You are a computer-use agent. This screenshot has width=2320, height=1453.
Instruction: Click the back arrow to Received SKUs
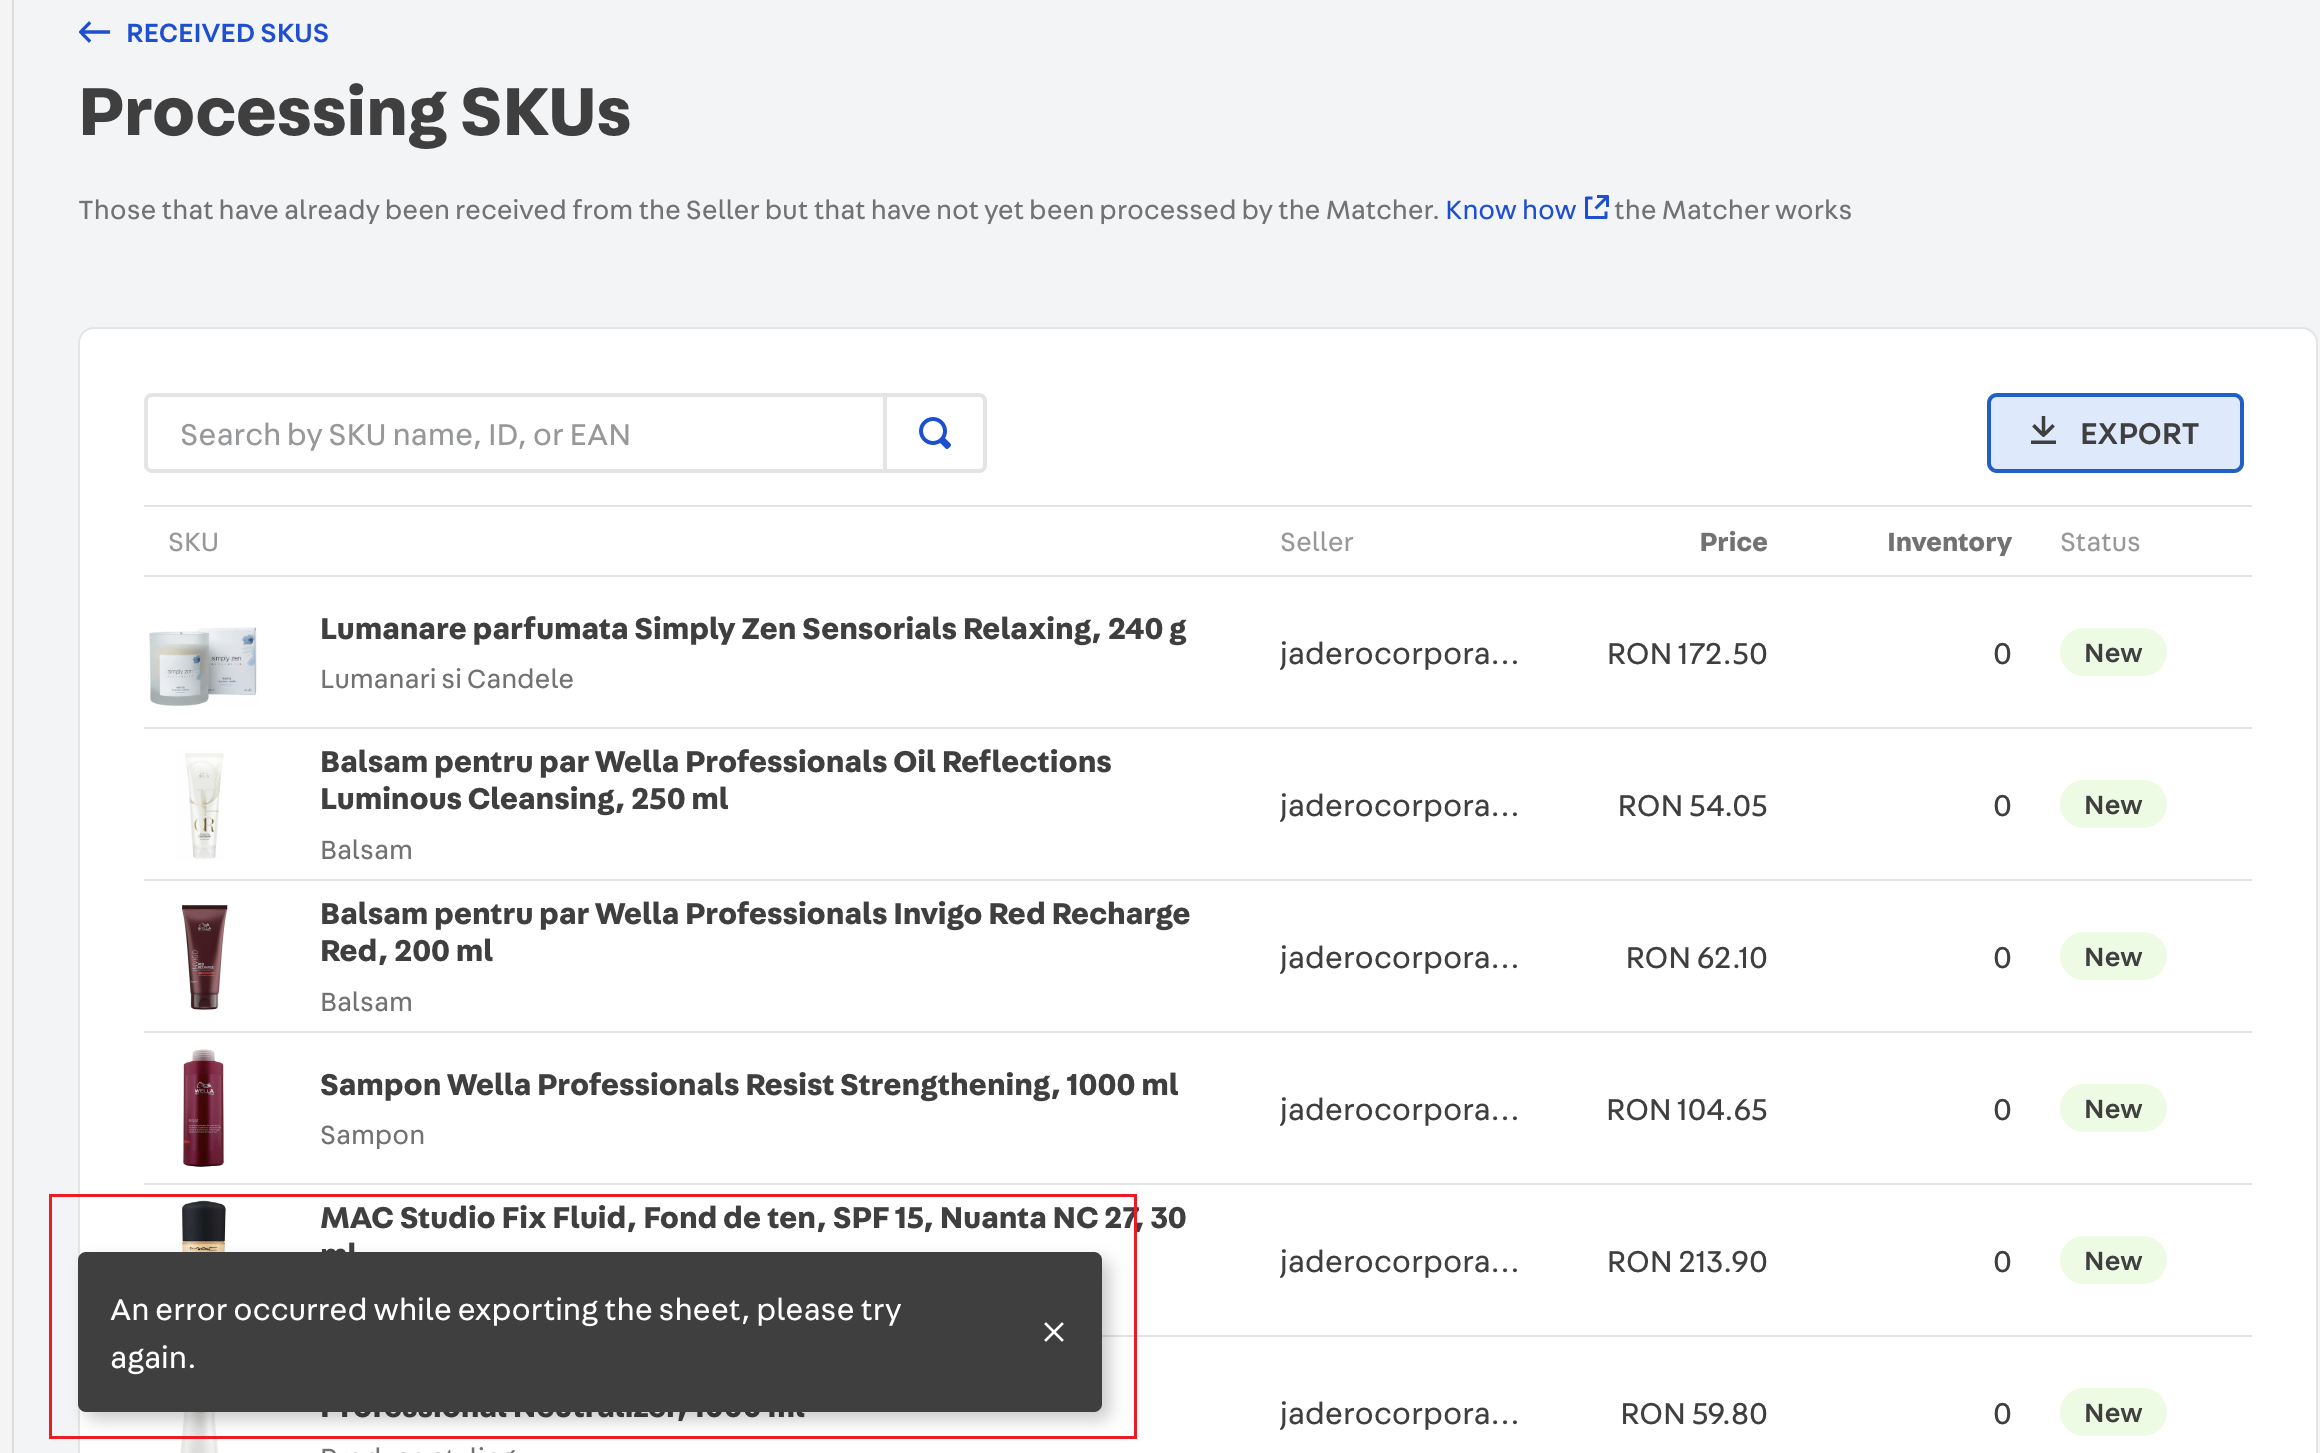tap(94, 33)
